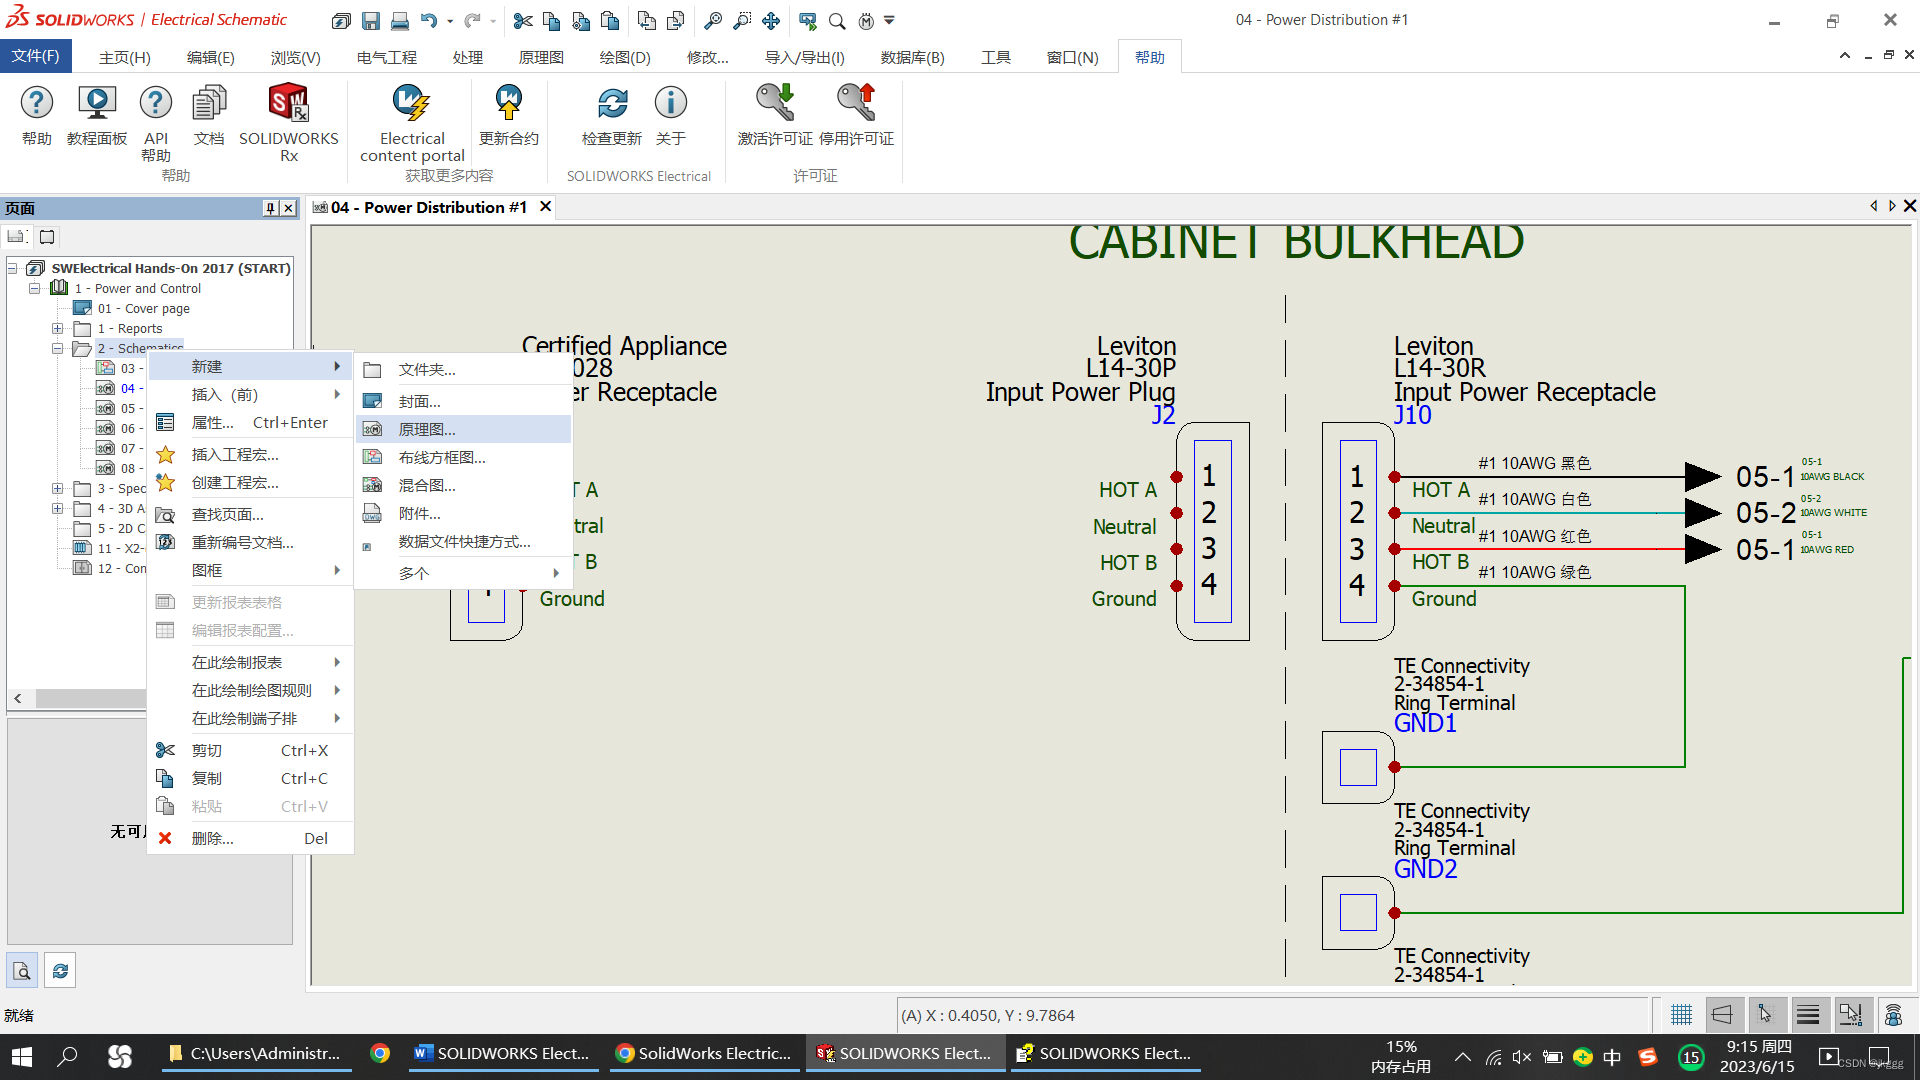This screenshot has height=1080, width=1920.
Task: Collapse the 2 - Schematics folder
Action: point(57,348)
